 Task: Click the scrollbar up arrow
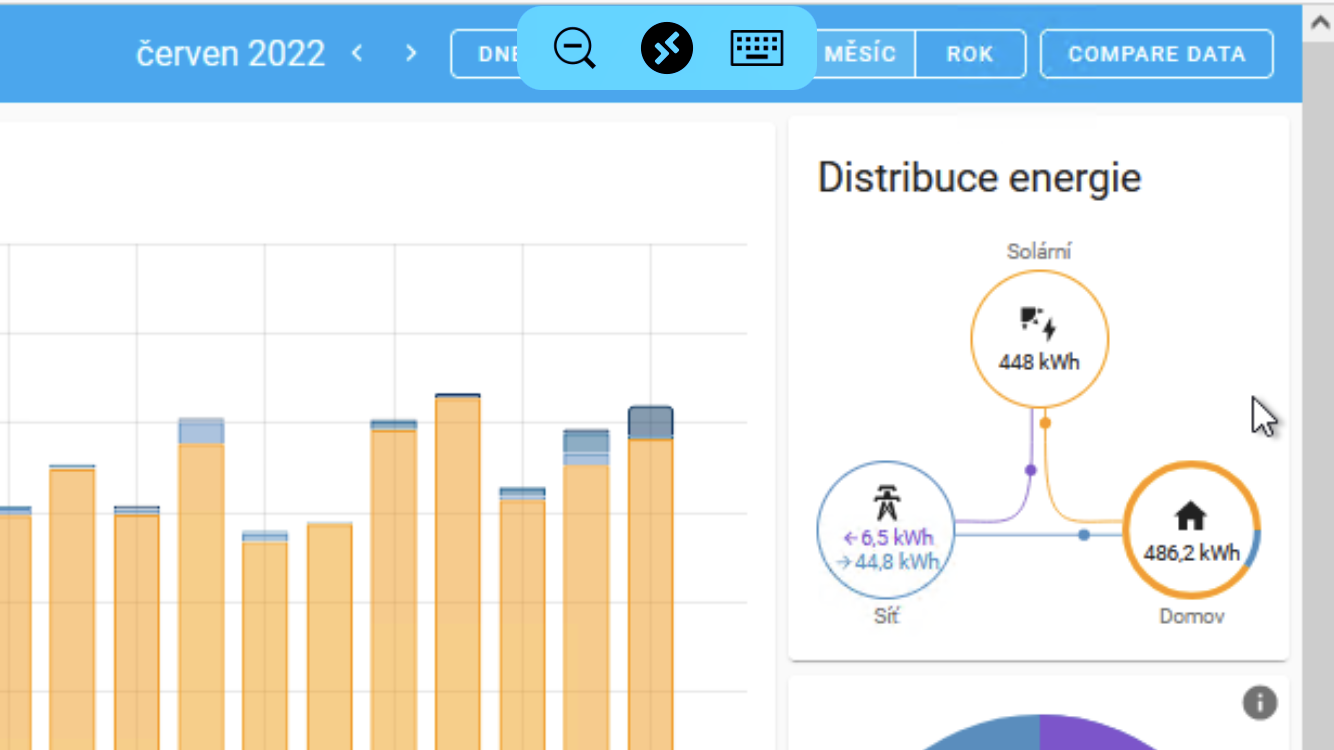click(1318, 24)
